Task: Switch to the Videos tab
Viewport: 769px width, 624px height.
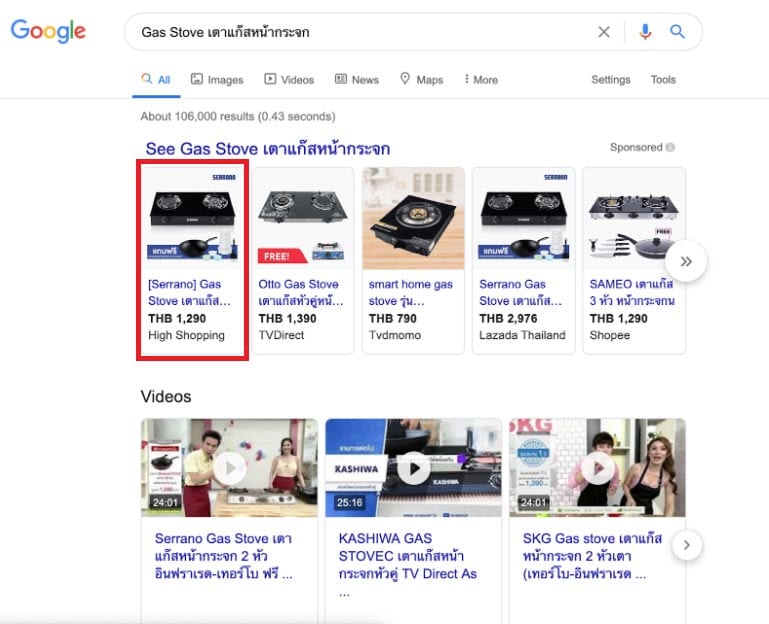Action: pos(289,79)
